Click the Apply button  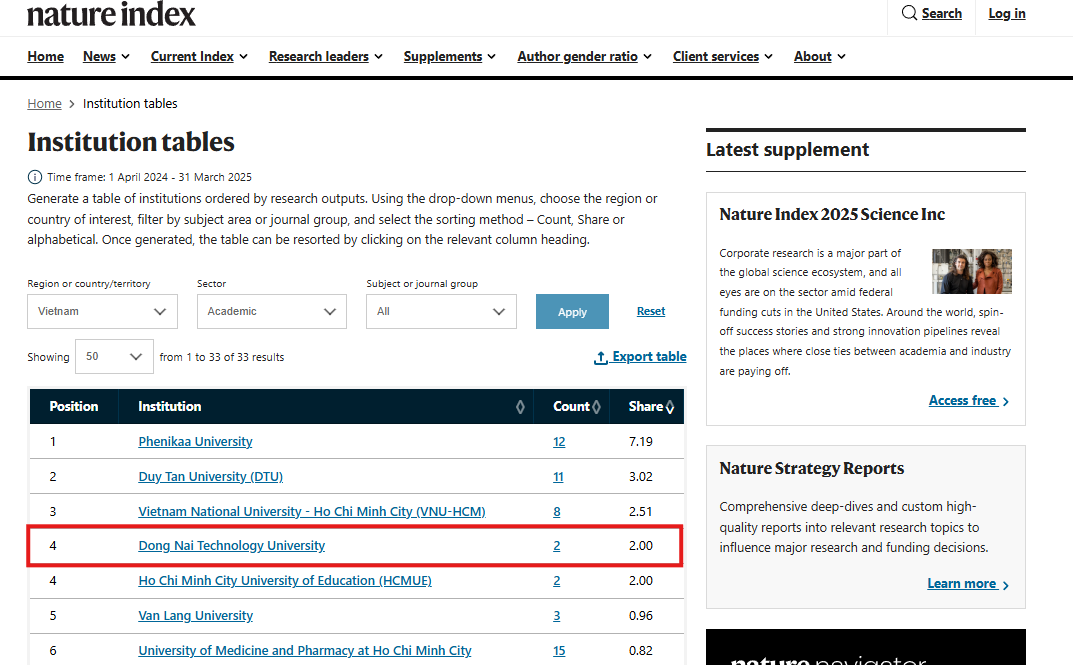572,311
